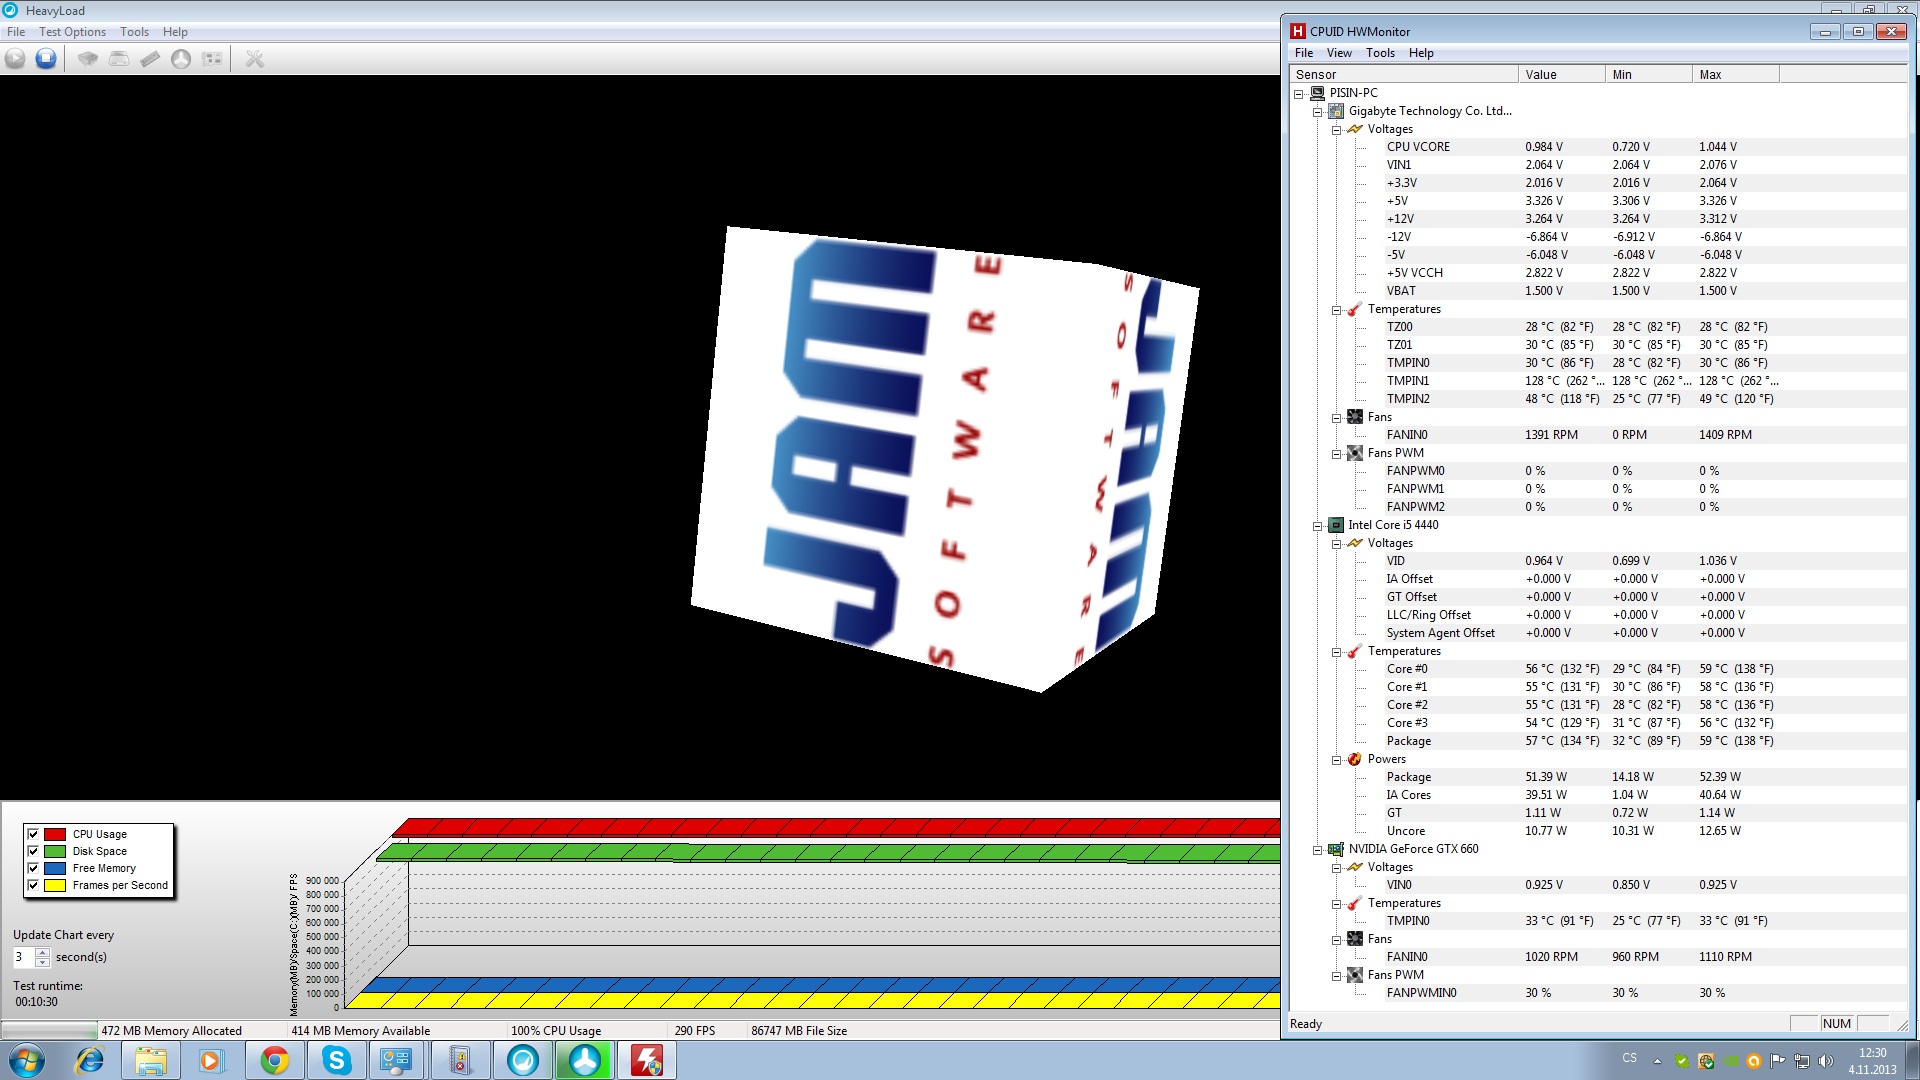1920x1080 pixels.
Task: Click the HeavyLoad title bar app icon
Action: tap(10, 10)
